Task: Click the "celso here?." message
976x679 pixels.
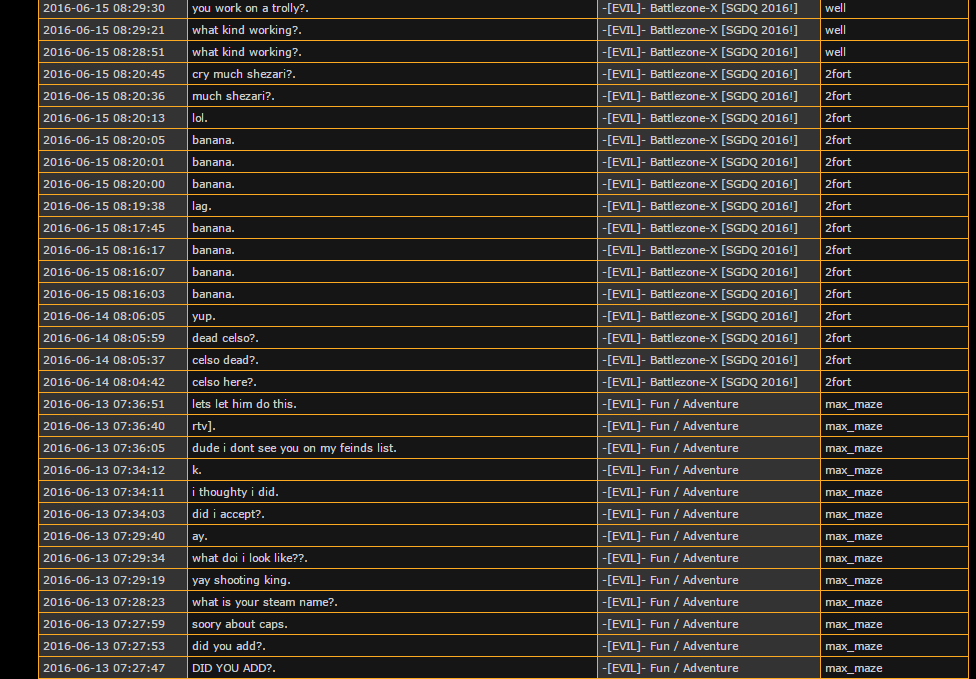Action: click(224, 382)
